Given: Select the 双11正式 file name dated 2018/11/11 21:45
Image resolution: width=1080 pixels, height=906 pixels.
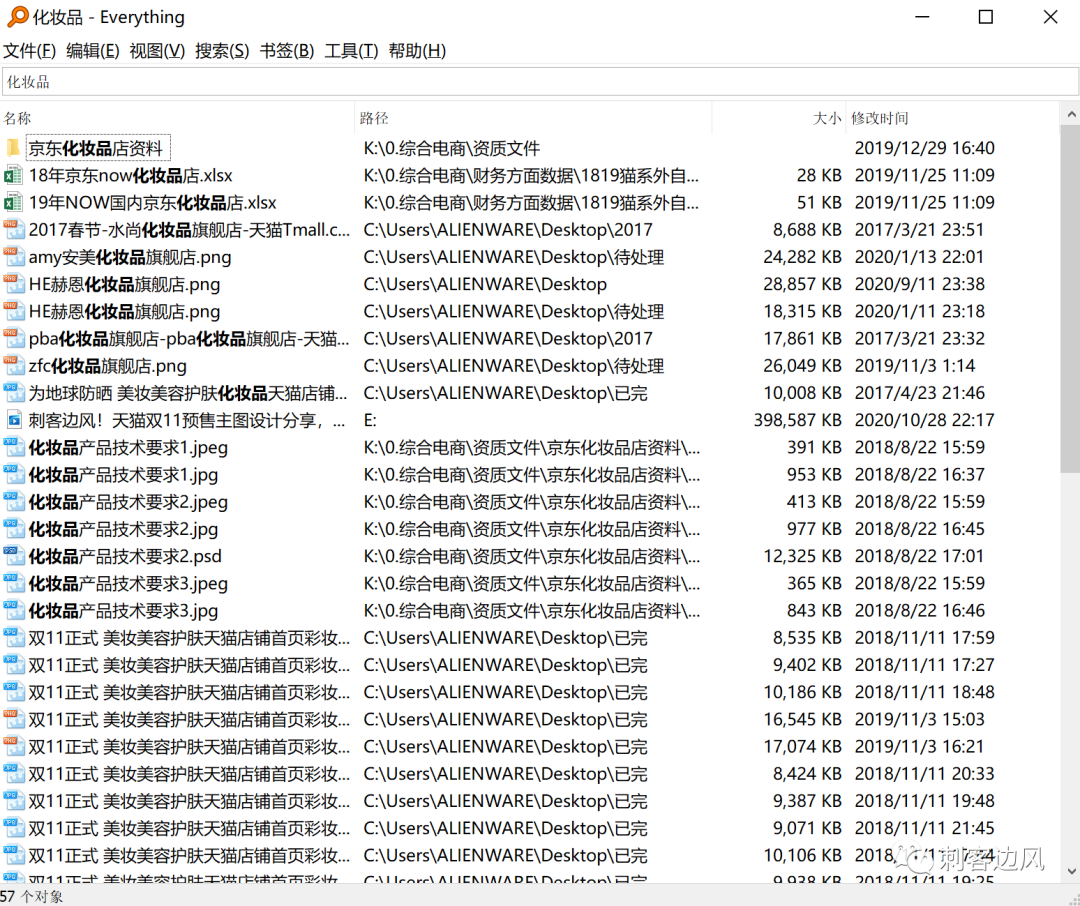Looking at the screenshot, I should [189, 828].
